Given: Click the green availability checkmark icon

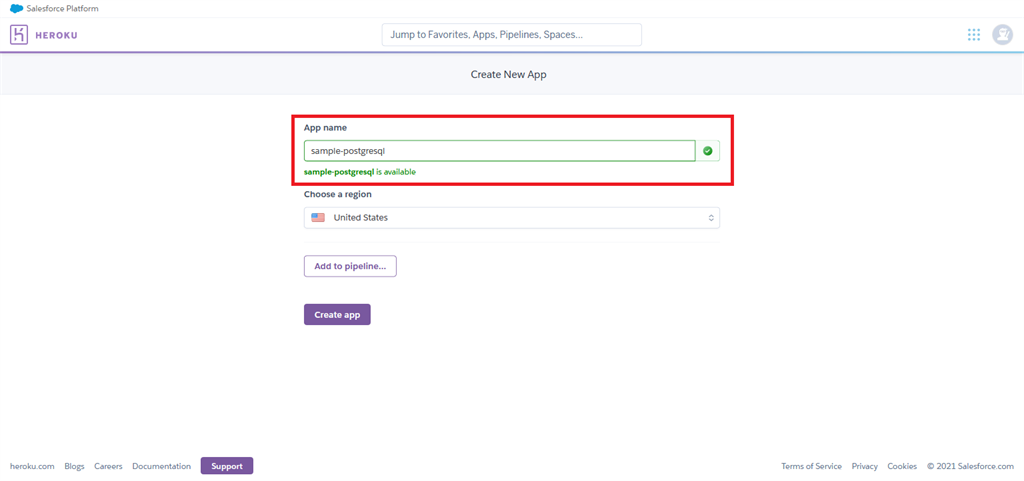Looking at the screenshot, I should click(x=708, y=151).
